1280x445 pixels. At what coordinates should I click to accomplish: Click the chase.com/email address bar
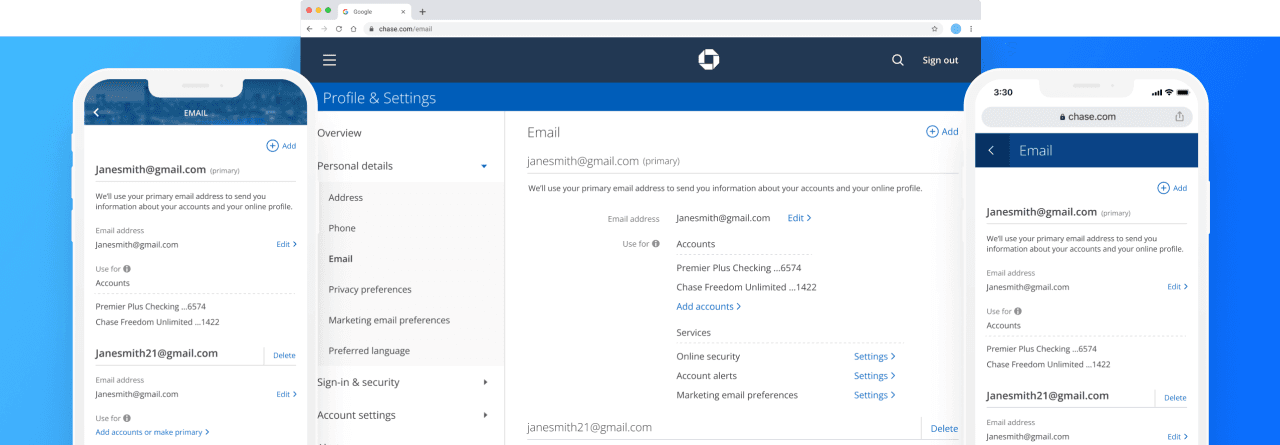[652, 29]
